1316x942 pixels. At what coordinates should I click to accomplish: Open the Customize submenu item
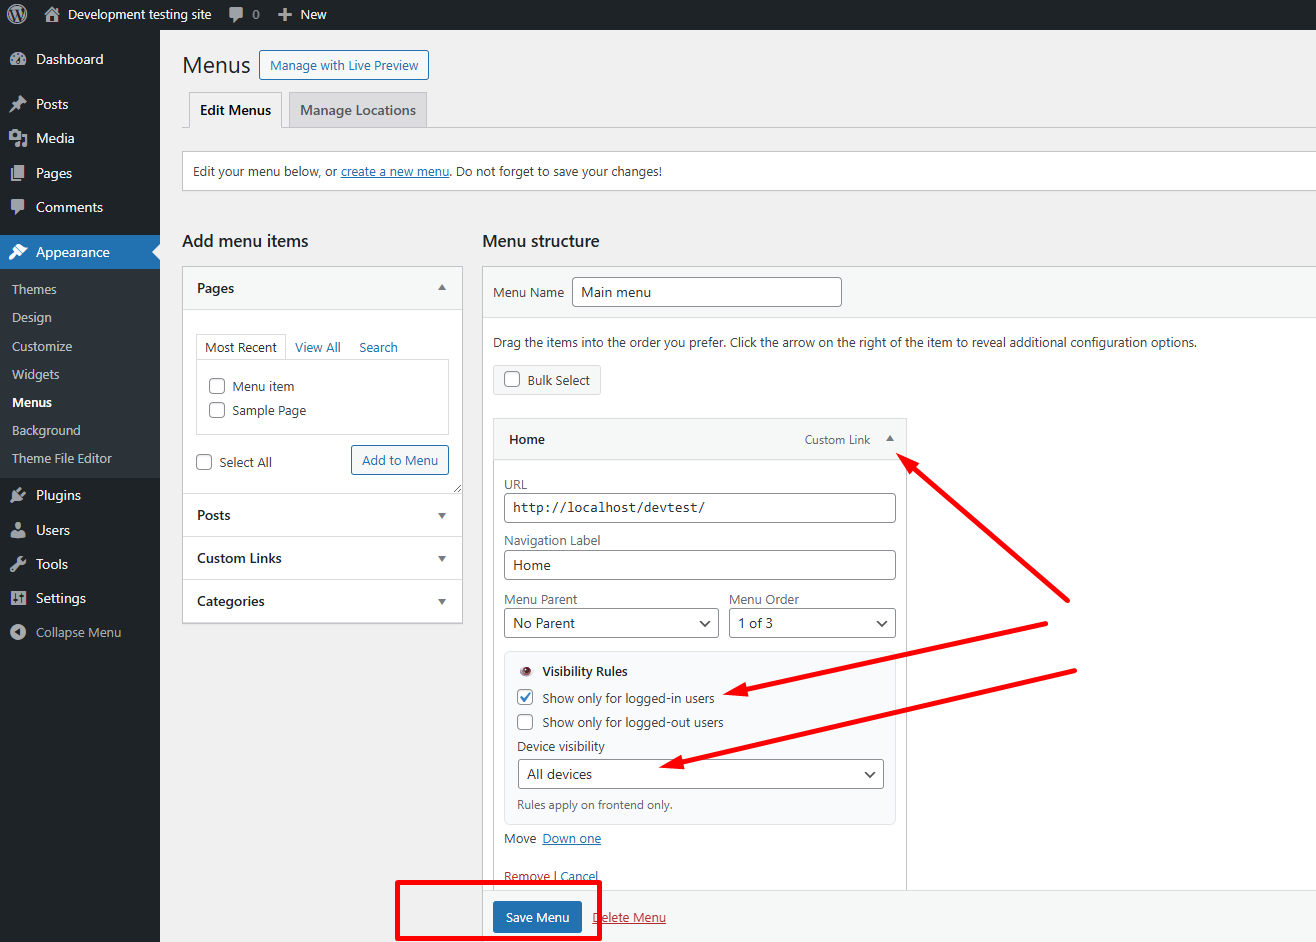pyautogui.click(x=42, y=346)
